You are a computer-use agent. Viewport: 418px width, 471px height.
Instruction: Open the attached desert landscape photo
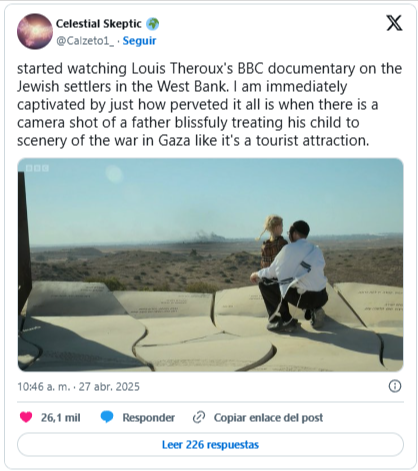click(x=210, y=265)
